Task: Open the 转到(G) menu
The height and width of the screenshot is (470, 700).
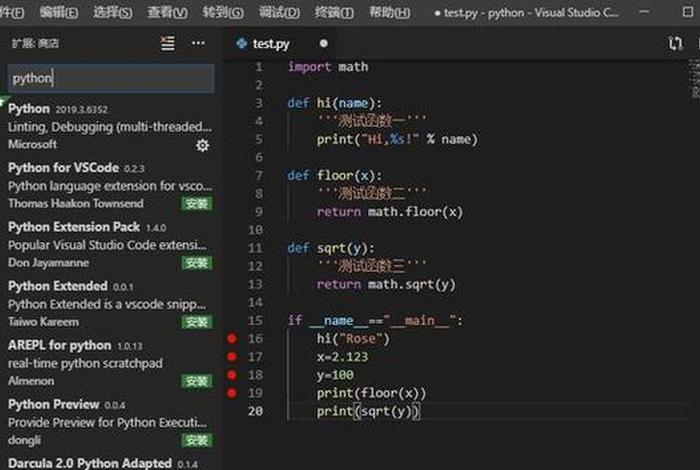Action: pyautogui.click(x=223, y=12)
